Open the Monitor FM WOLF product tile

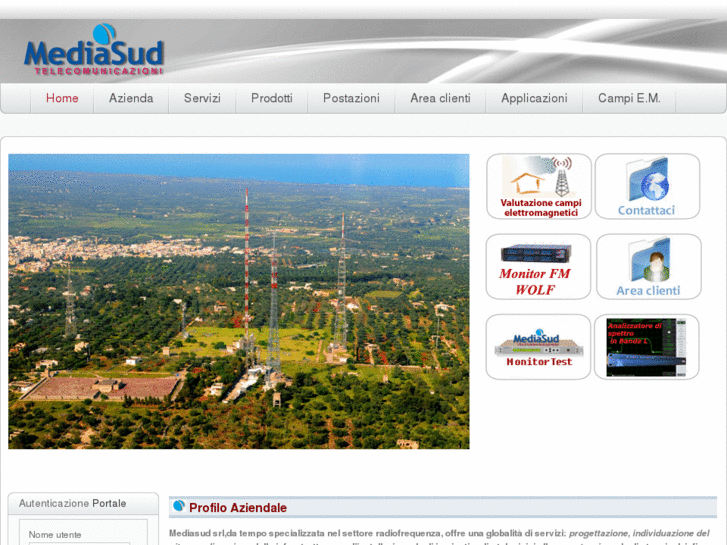(538, 267)
